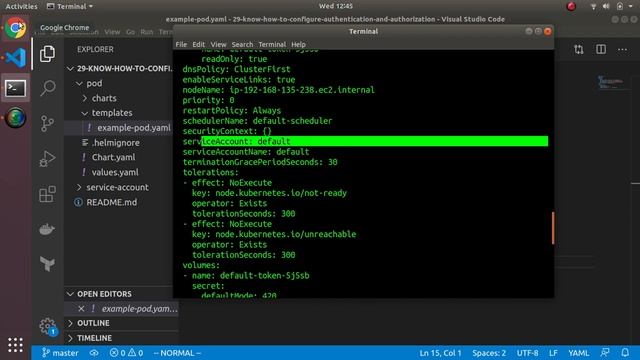Viewport: 640px width, 360px height.
Task: Open Help menu in Terminal window
Action: point(298,44)
